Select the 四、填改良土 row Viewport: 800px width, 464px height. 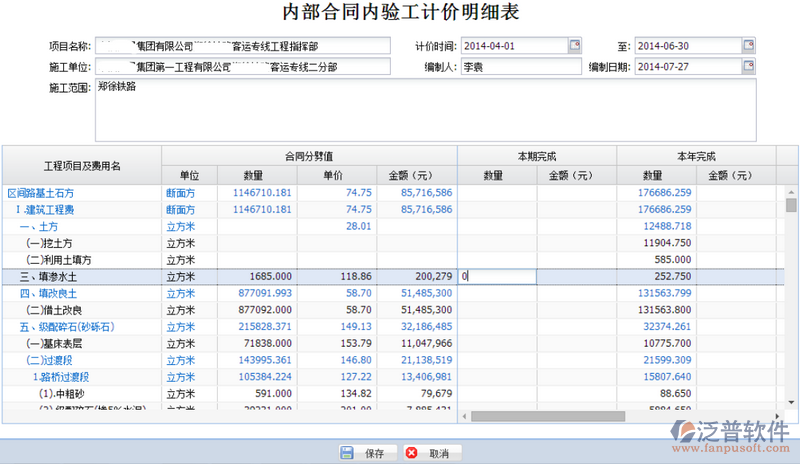[x=48, y=293]
